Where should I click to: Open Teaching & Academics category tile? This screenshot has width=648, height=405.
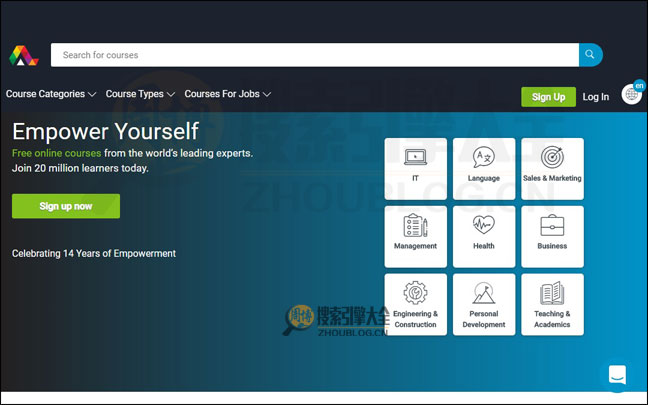pos(552,304)
